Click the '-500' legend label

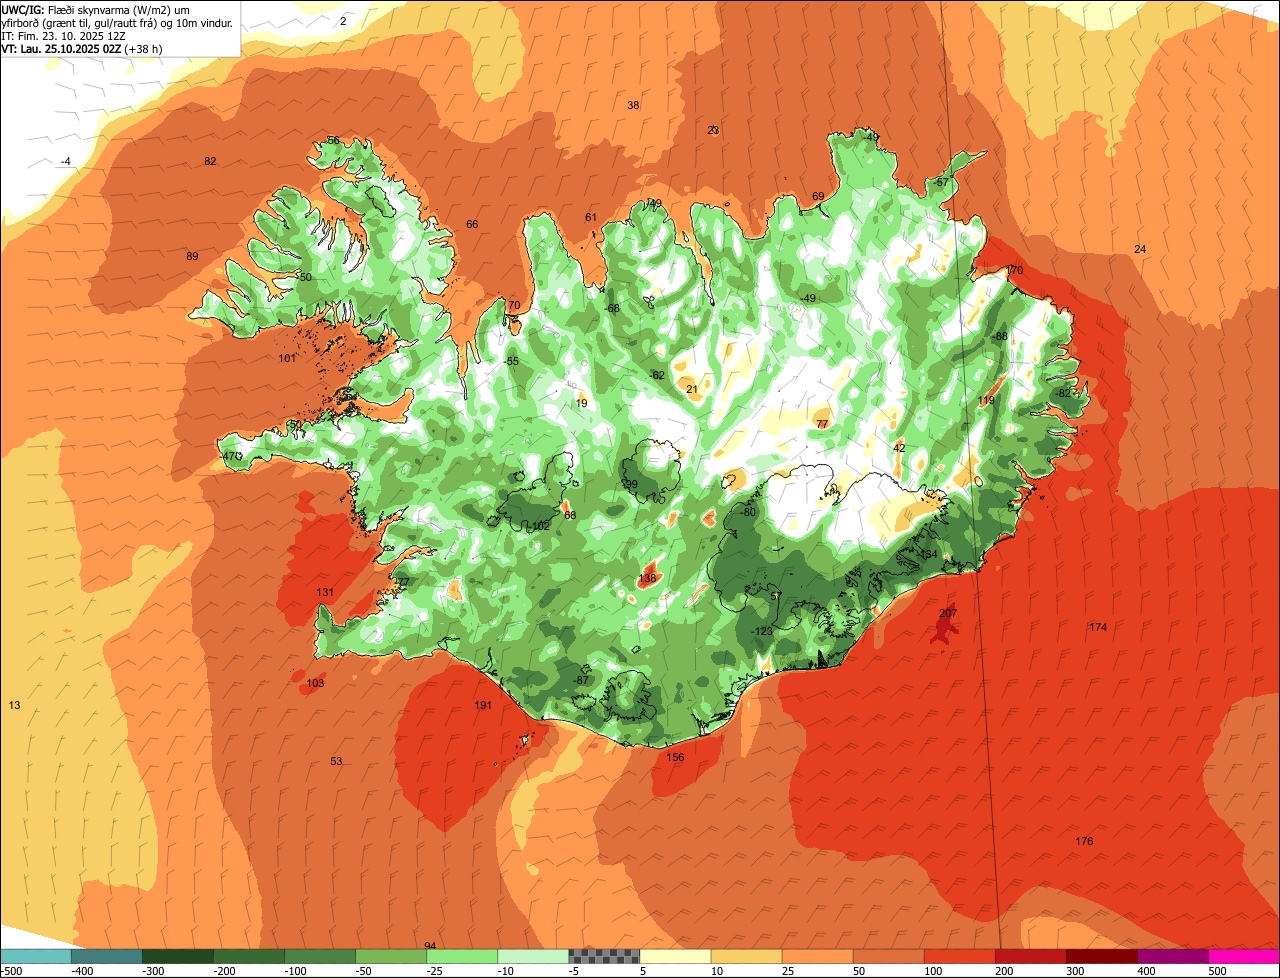[x=12, y=970]
